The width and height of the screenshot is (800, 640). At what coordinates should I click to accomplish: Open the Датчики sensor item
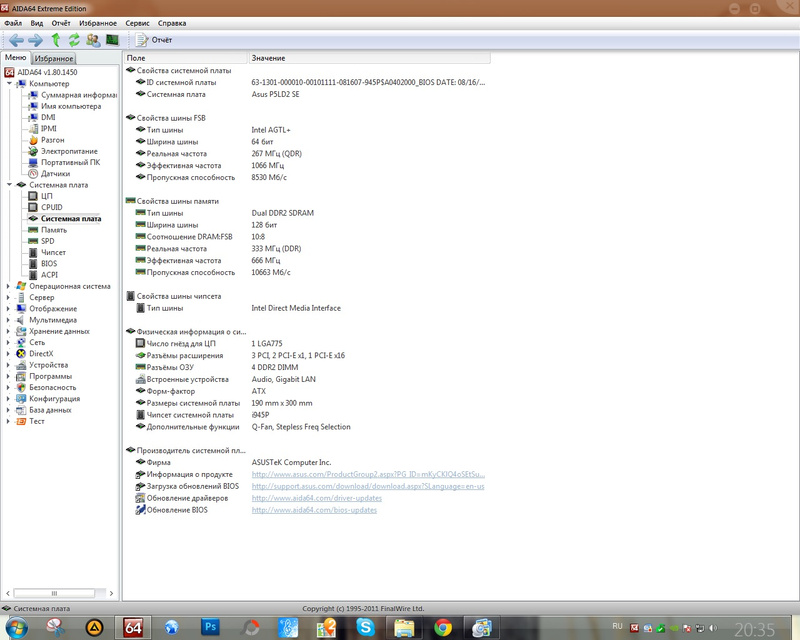click(55, 173)
